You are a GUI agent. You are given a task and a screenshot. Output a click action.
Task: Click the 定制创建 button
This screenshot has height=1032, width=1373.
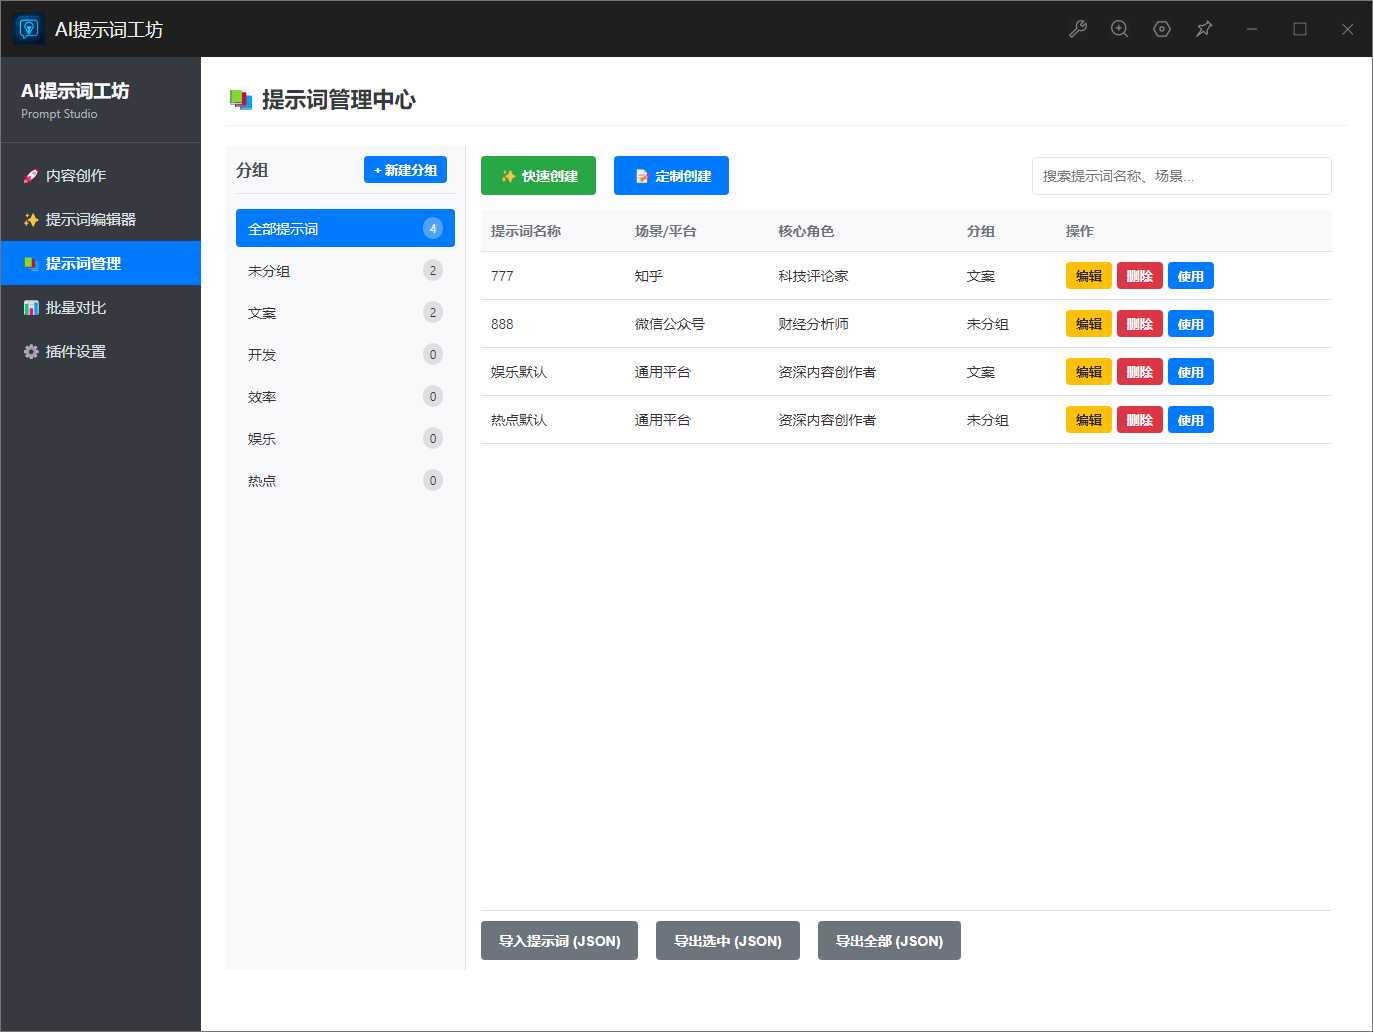(x=671, y=176)
